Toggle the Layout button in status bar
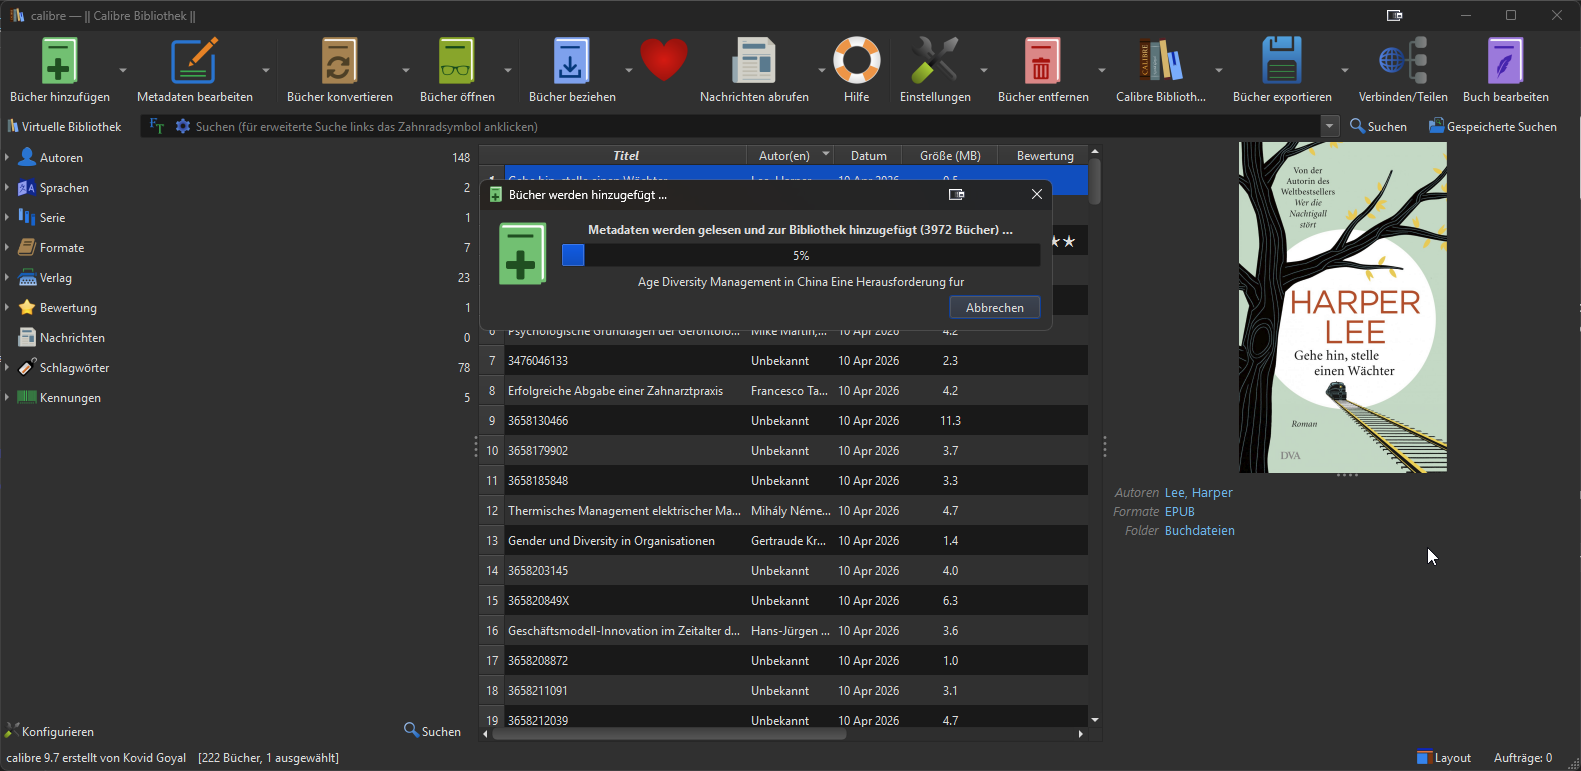This screenshot has height=771, width=1581. point(1443,758)
